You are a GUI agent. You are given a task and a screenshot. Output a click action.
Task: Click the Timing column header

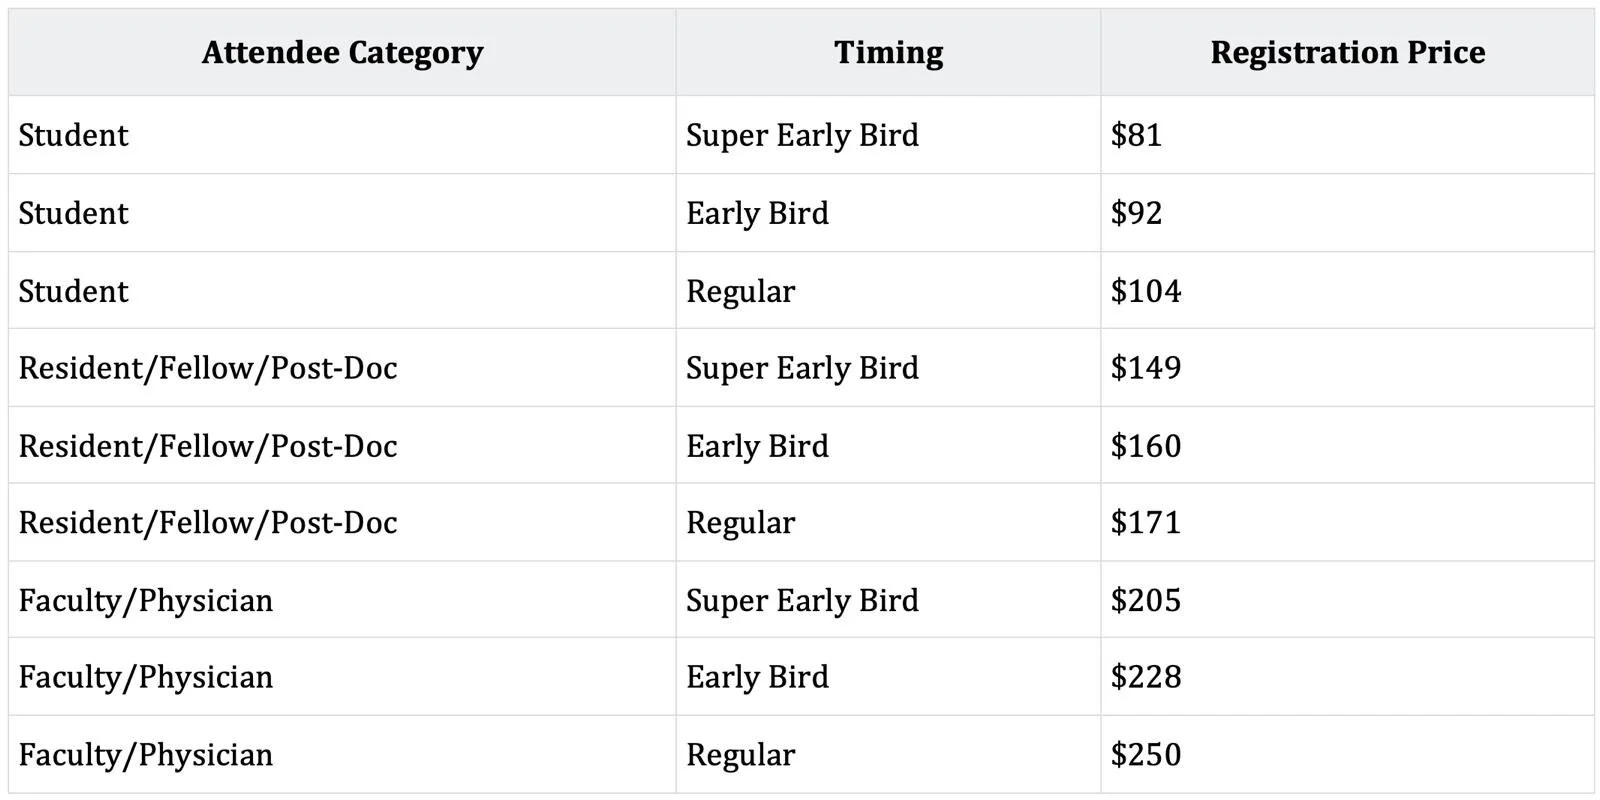(888, 53)
